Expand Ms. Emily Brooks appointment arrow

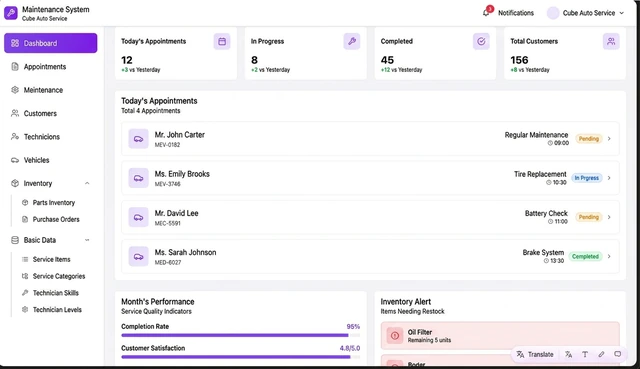tap(609, 178)
